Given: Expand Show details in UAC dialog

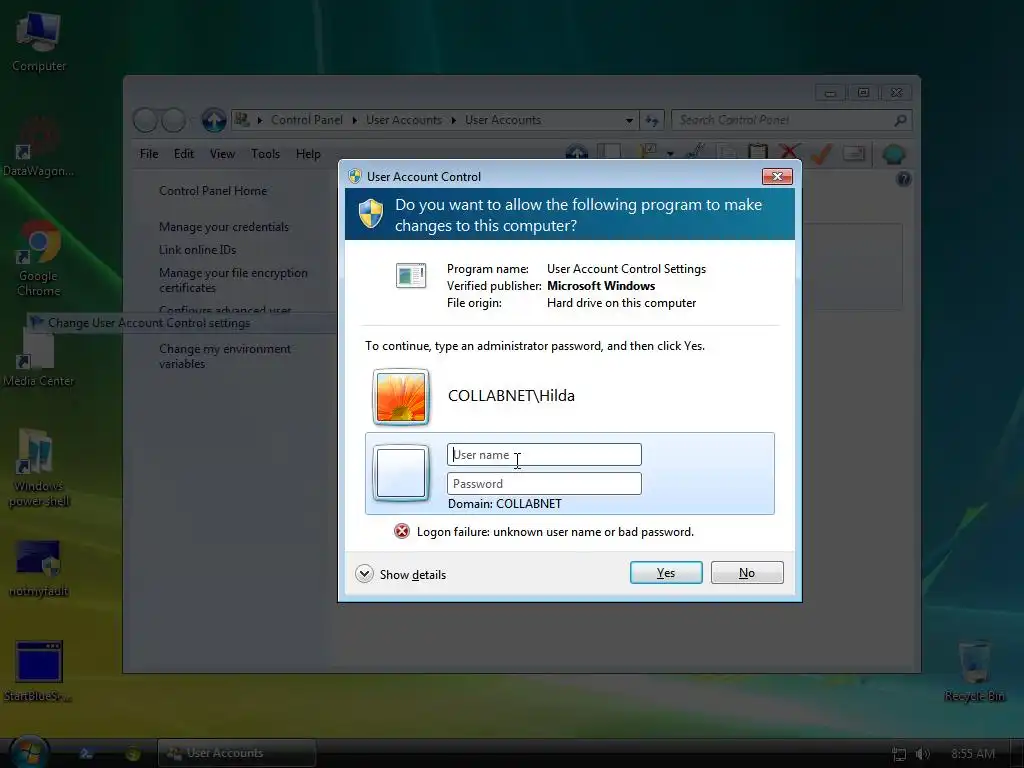Looking at the screenshot, I should 401,574.
